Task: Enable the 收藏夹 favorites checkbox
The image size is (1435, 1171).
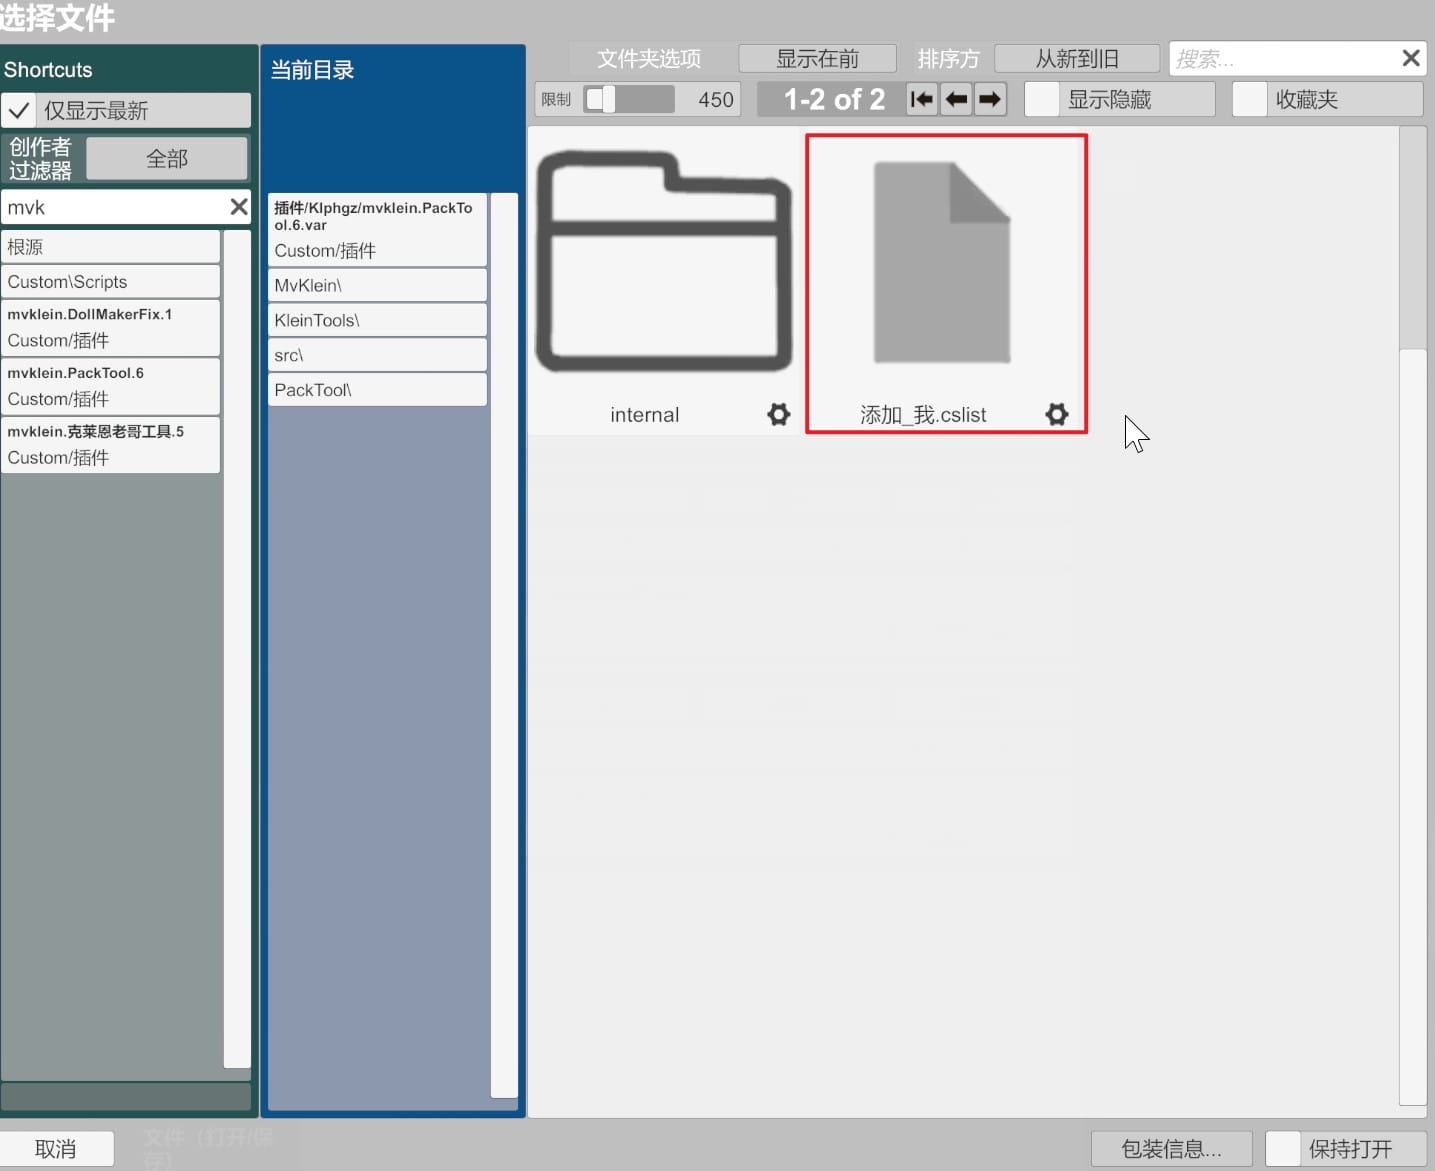Action: click(1250, 99)
